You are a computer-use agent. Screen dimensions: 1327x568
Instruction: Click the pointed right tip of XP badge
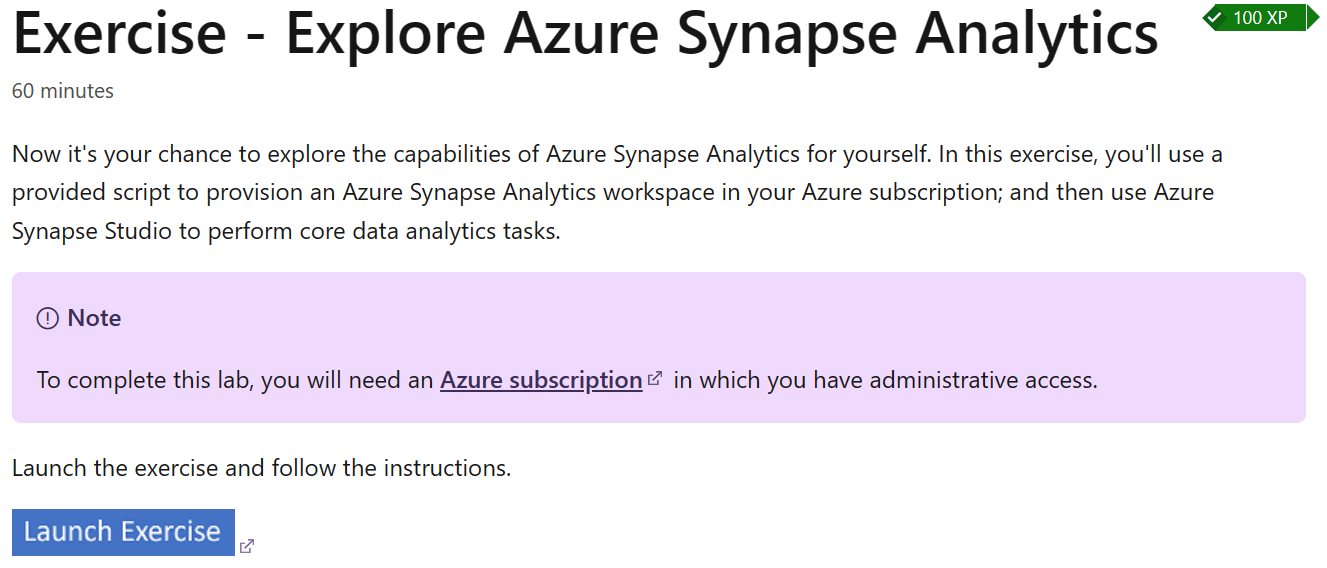(x=1313, y=17)
